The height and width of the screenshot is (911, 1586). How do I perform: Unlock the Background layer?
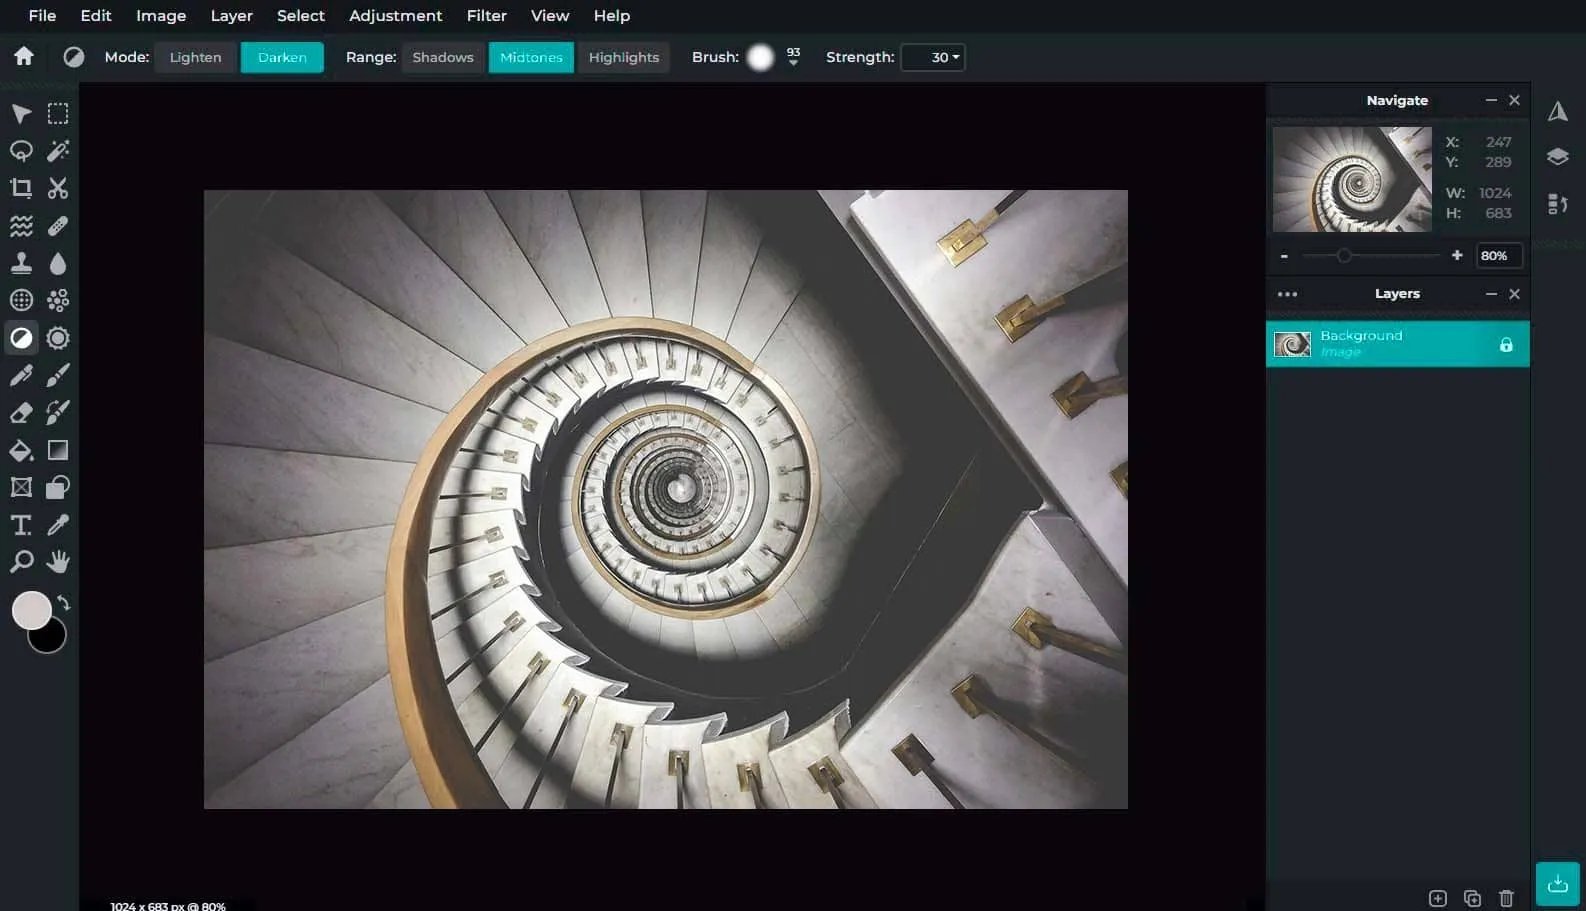(x=1505, y=345)
